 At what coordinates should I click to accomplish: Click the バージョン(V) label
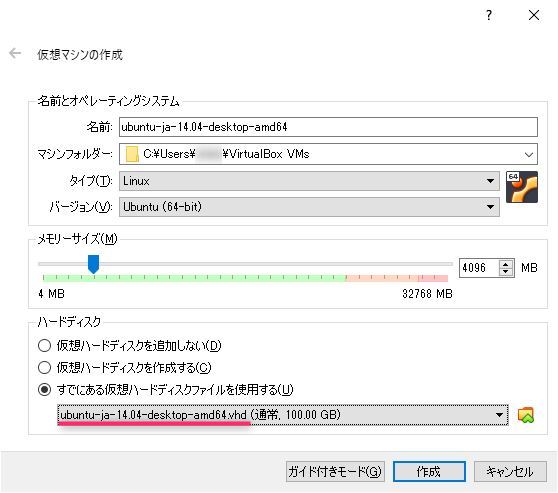coord(81,207)
